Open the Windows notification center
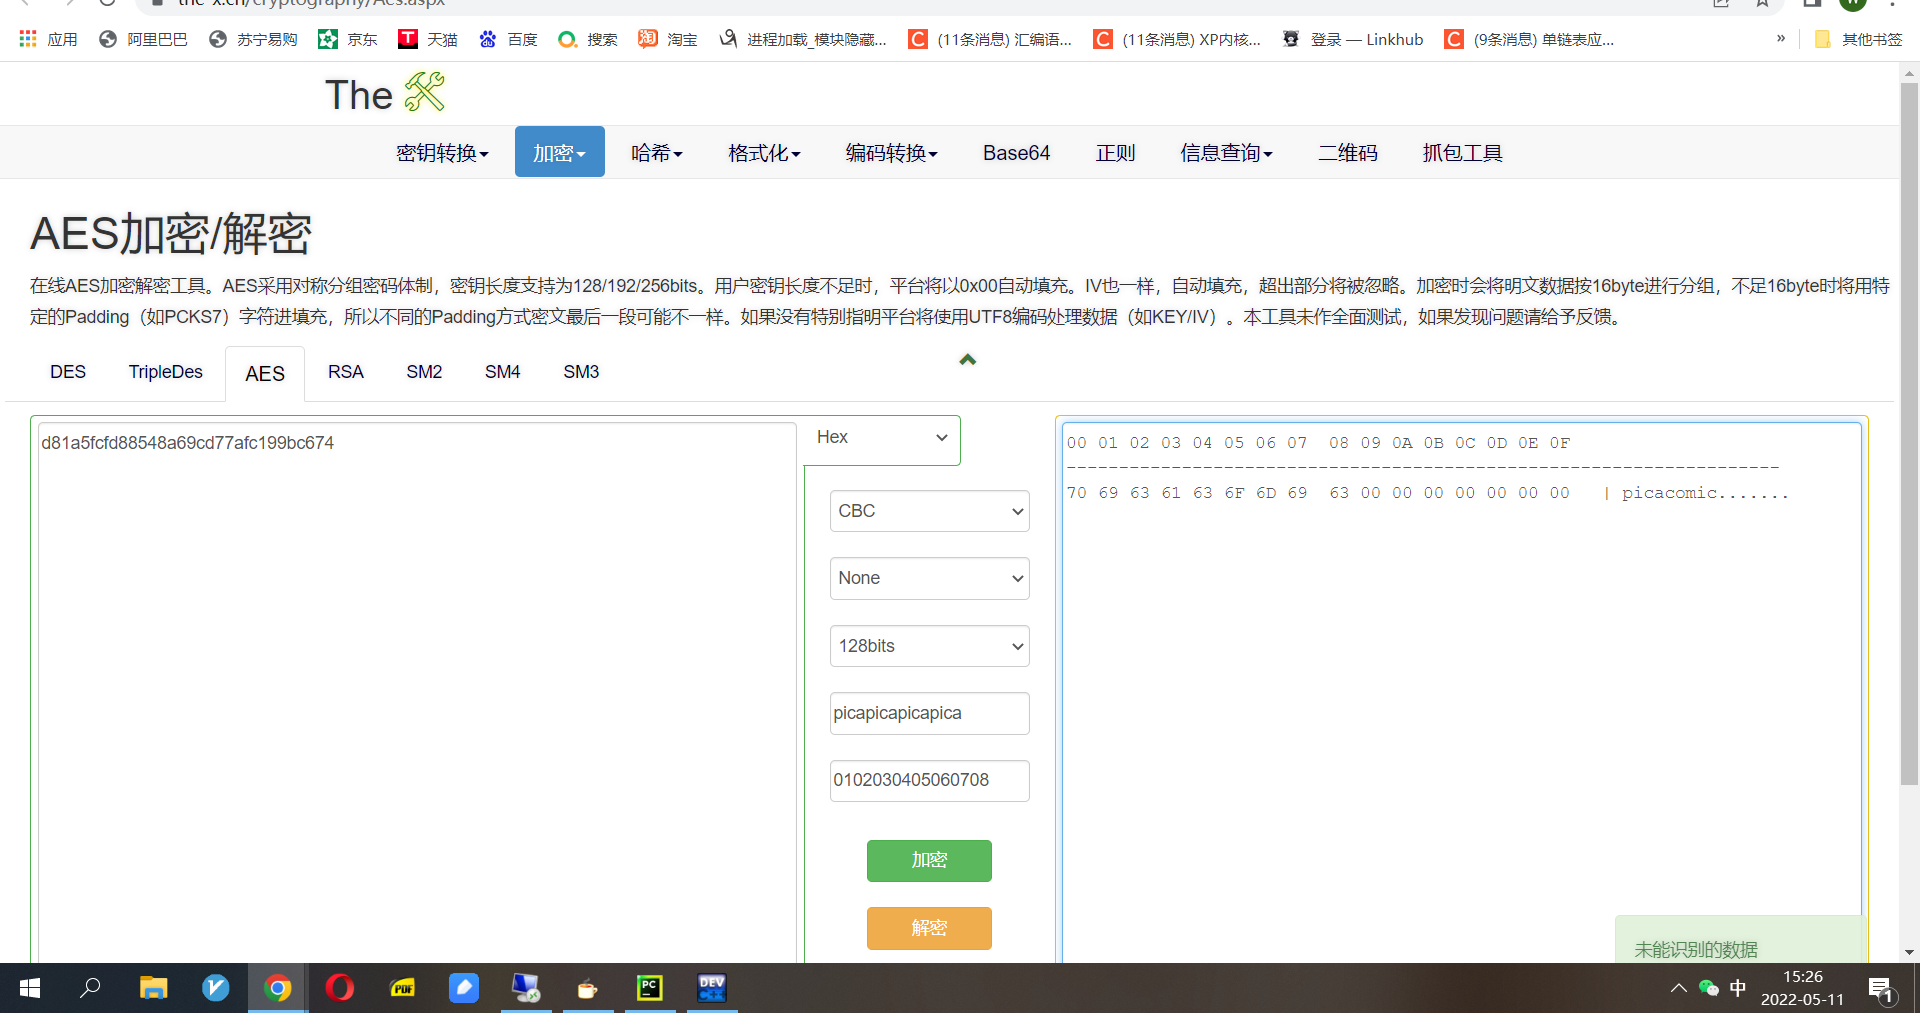 tap(1881, 989)
